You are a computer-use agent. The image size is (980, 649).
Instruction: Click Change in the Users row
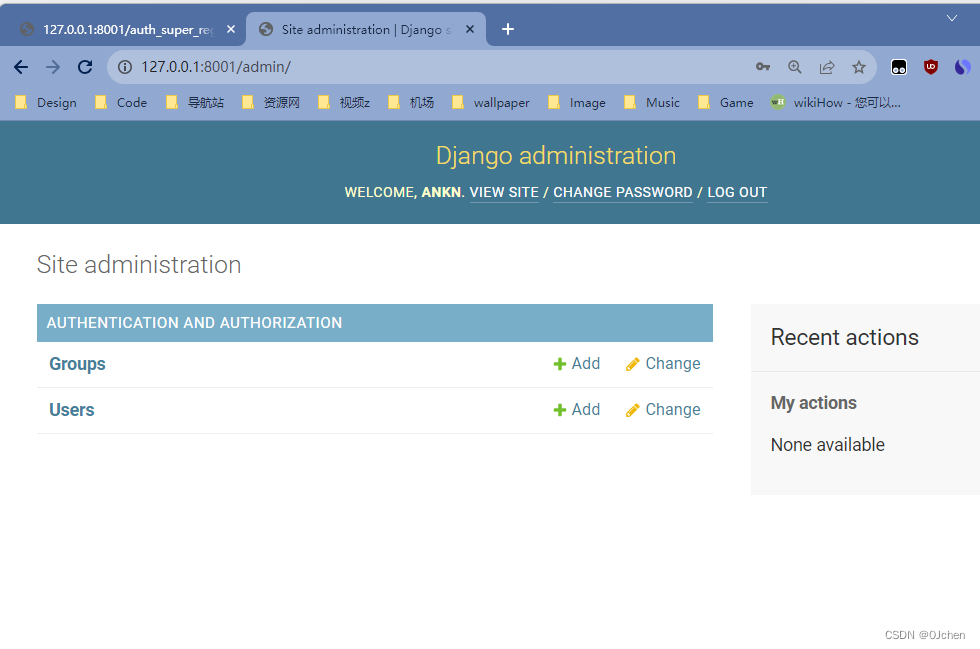pyautogui.click(x=663, y=410)
